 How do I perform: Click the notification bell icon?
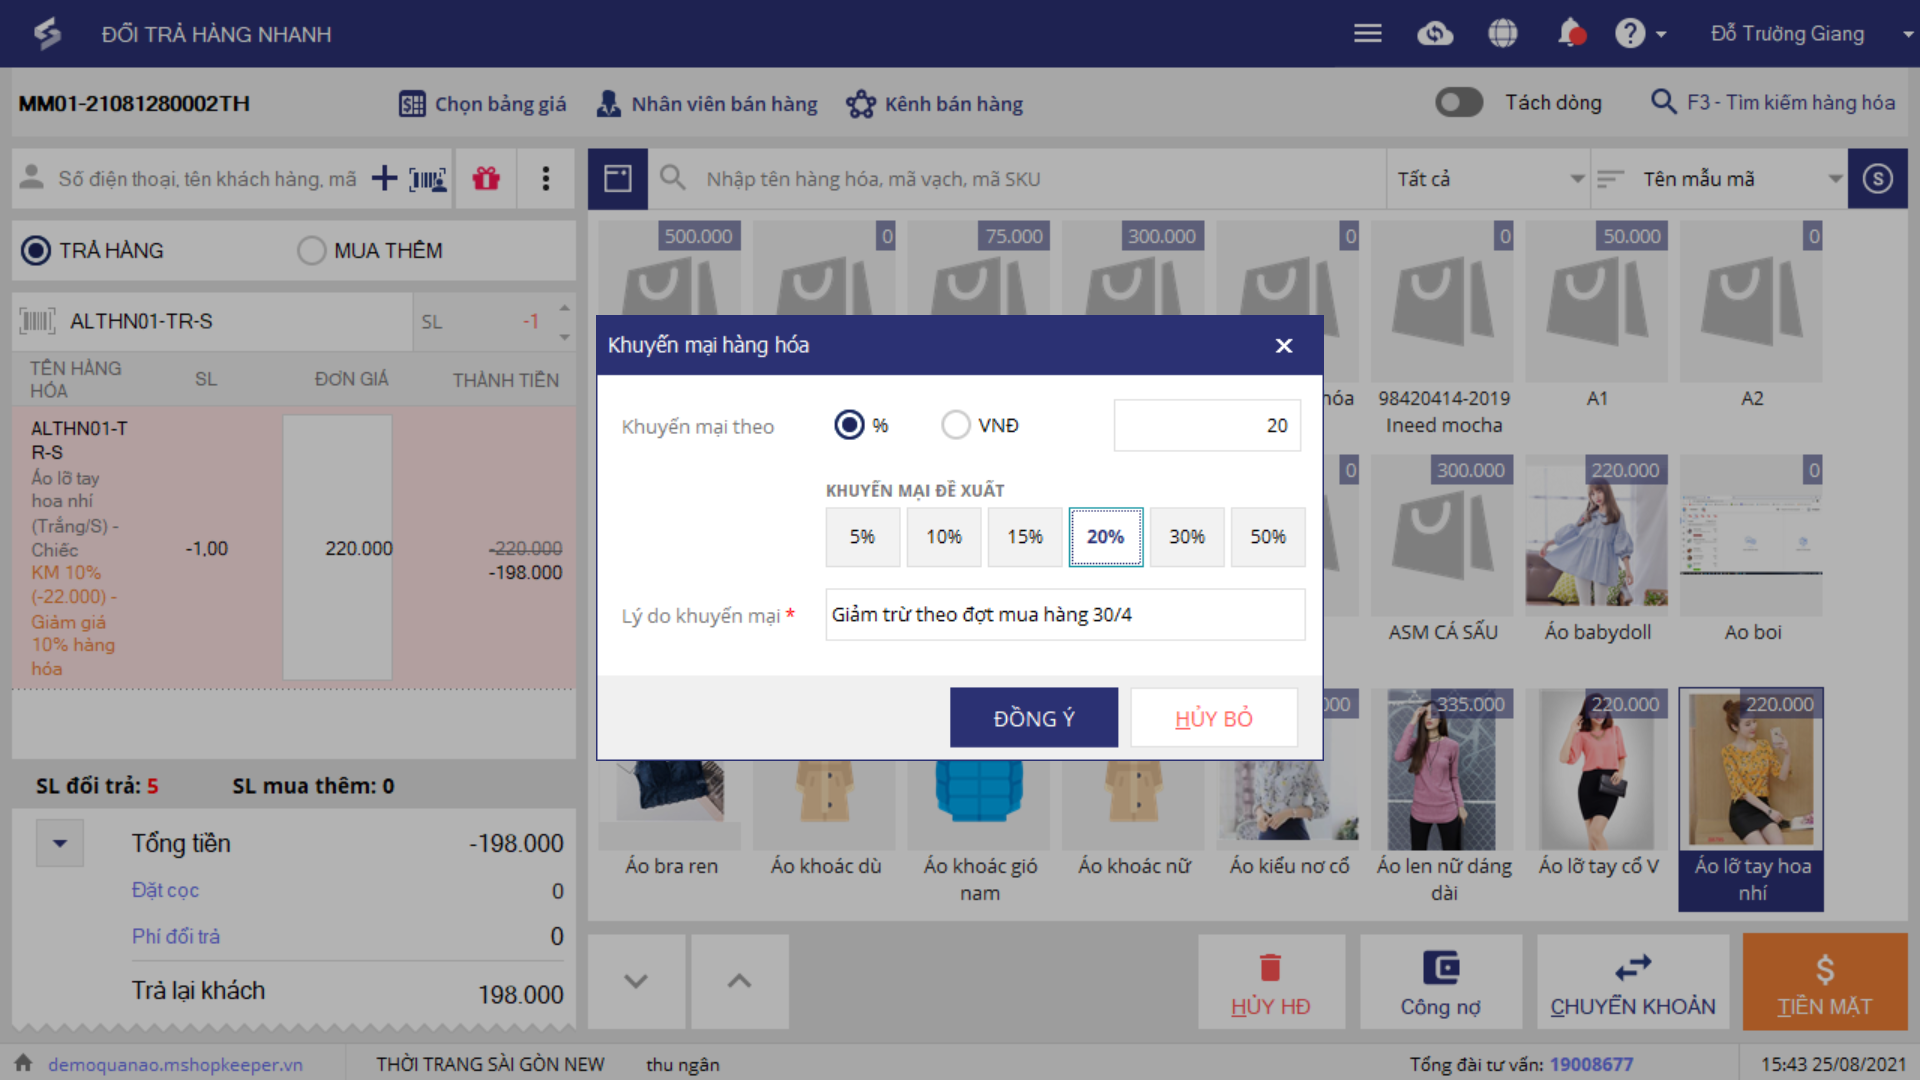click(x=1570, y=33)
